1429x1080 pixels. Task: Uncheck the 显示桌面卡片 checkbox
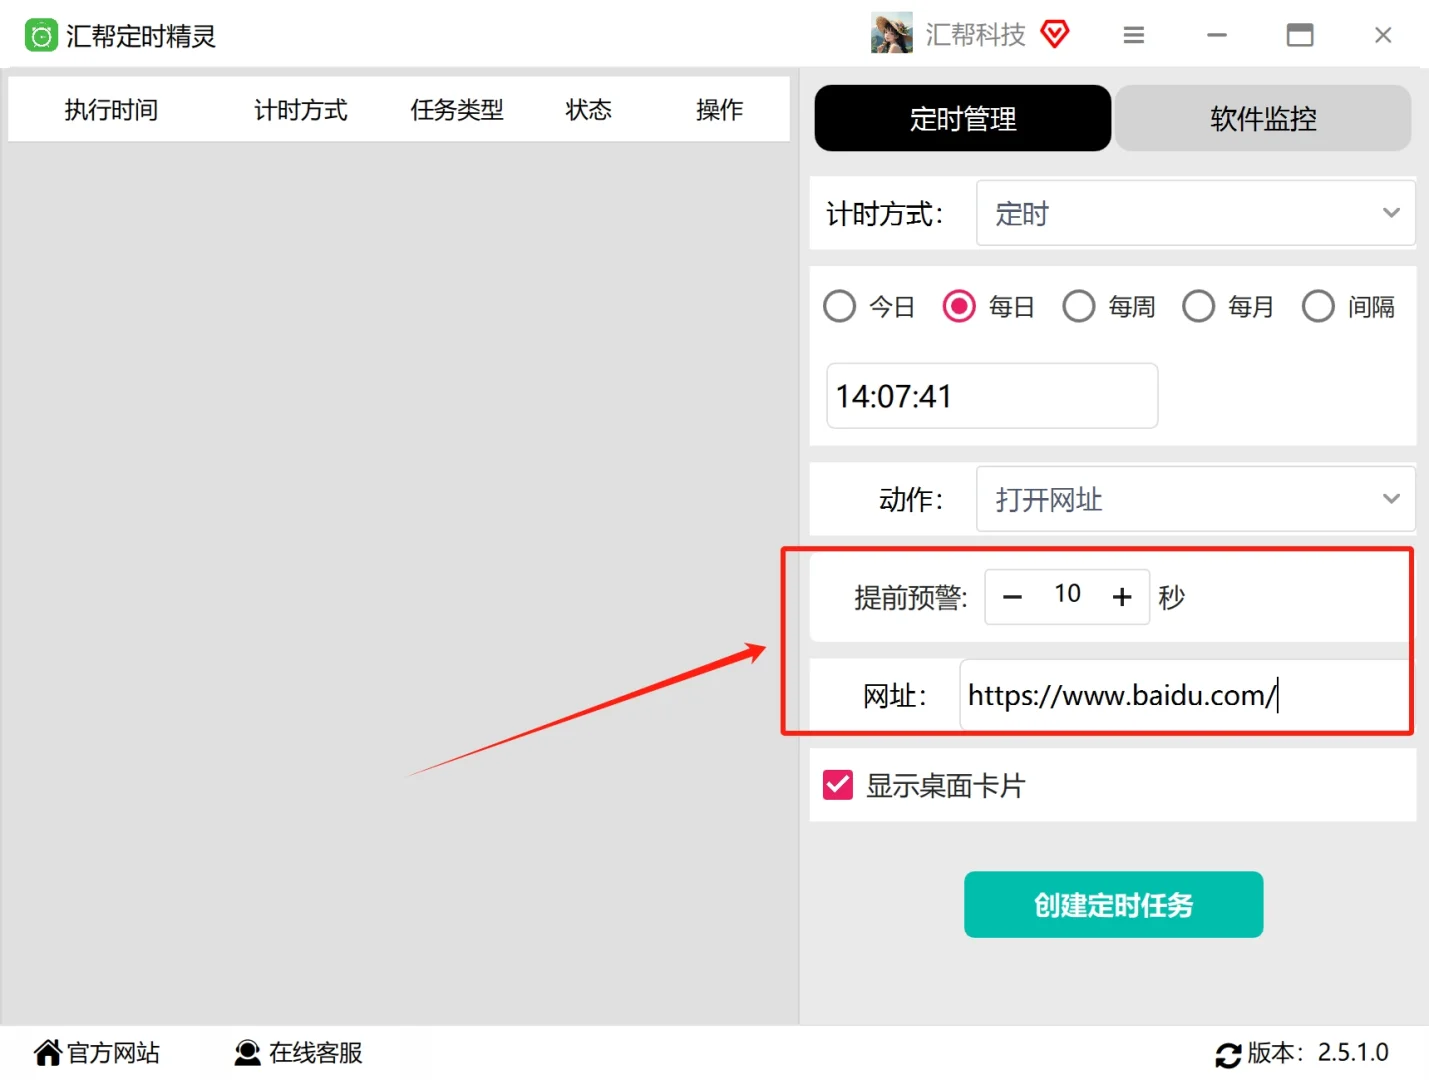(x=837, y=785)
